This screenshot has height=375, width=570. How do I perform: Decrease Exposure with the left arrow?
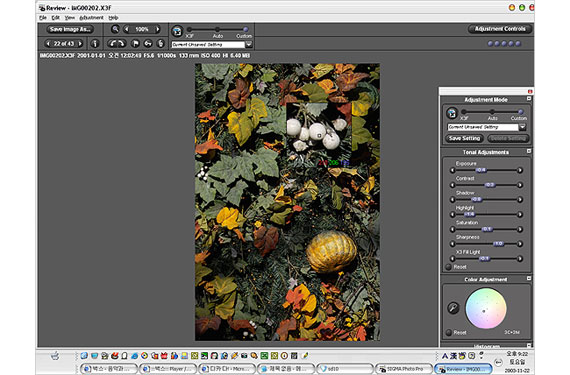coord(452,170)
